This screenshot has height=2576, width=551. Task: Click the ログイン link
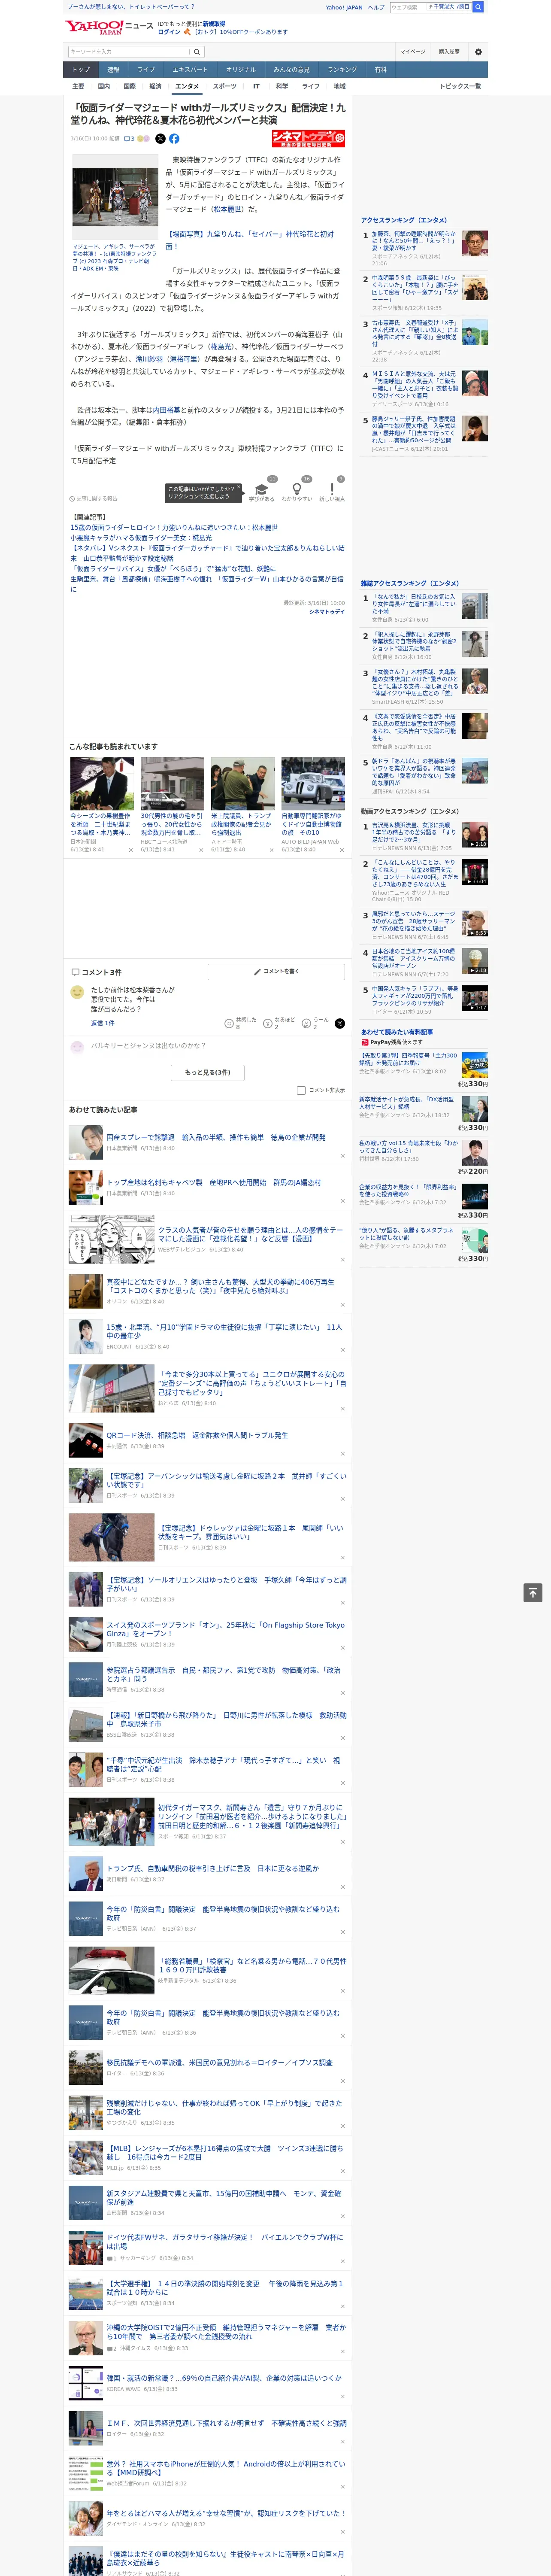pos(169,32)
